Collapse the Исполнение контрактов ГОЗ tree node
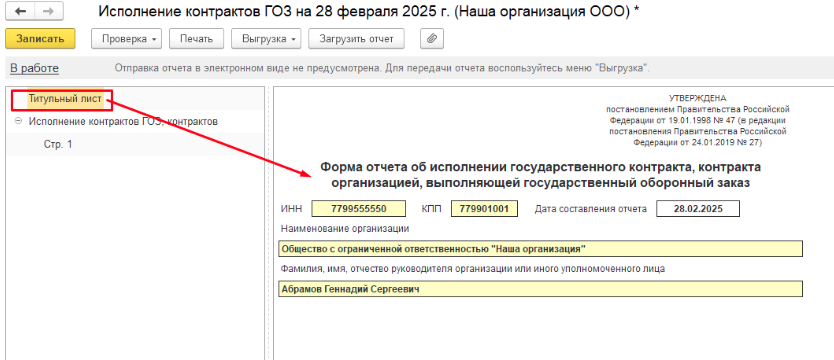Image resolution: width=834 pixels, height=360 pixels. (19, 122)
